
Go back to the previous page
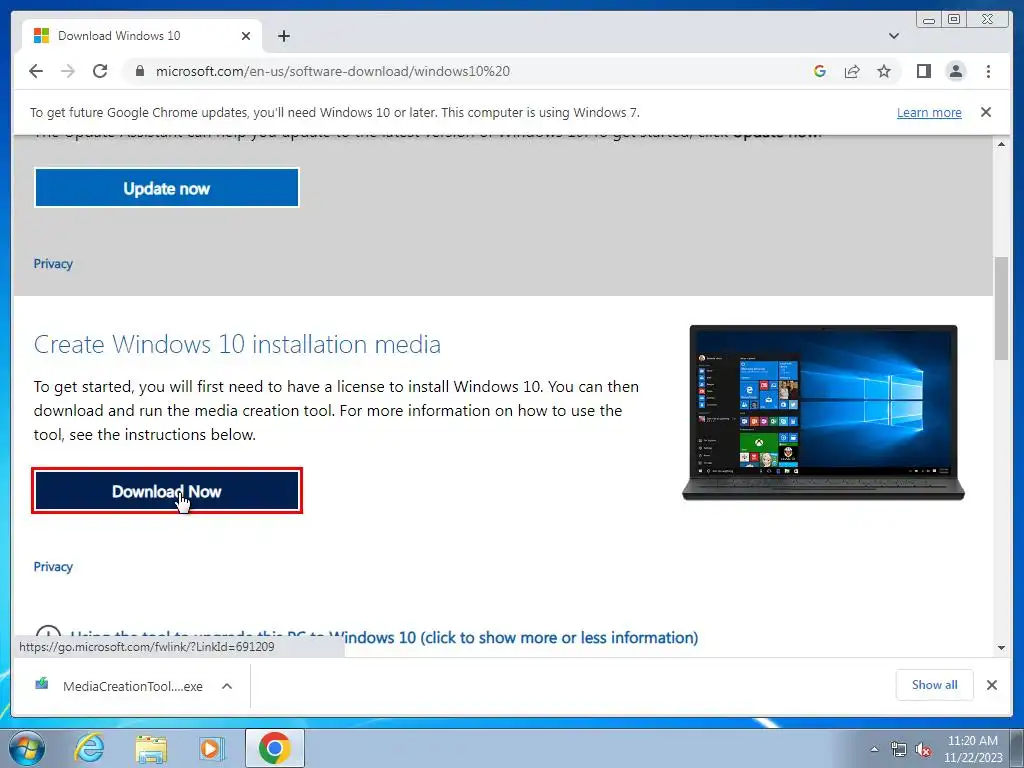tap(36, 71)
